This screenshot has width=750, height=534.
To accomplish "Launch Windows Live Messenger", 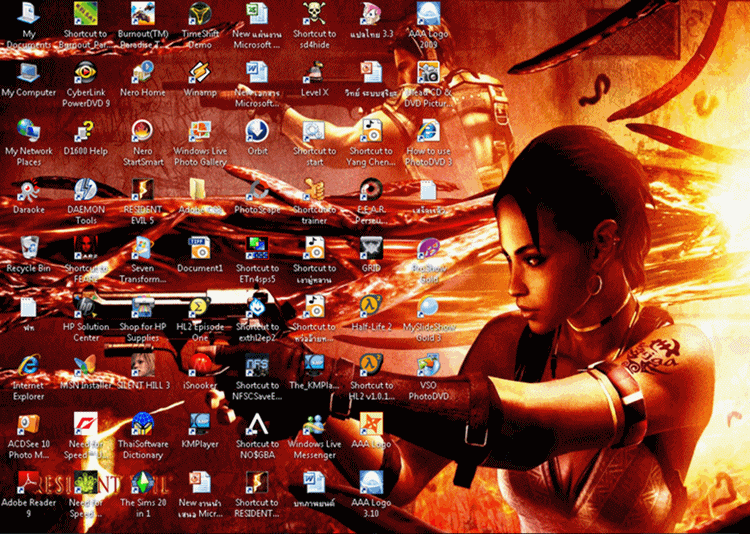I will [314, 424].
